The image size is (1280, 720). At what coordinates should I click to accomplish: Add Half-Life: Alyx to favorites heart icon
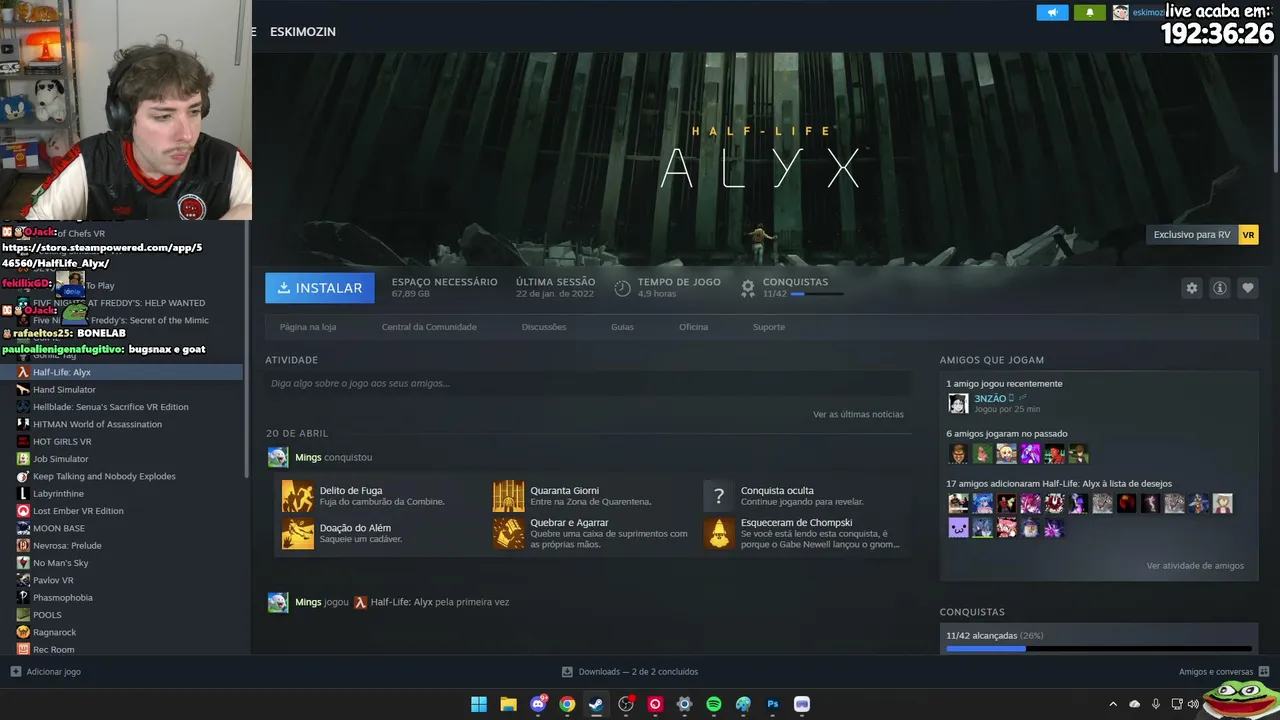tap(1247, 288)
